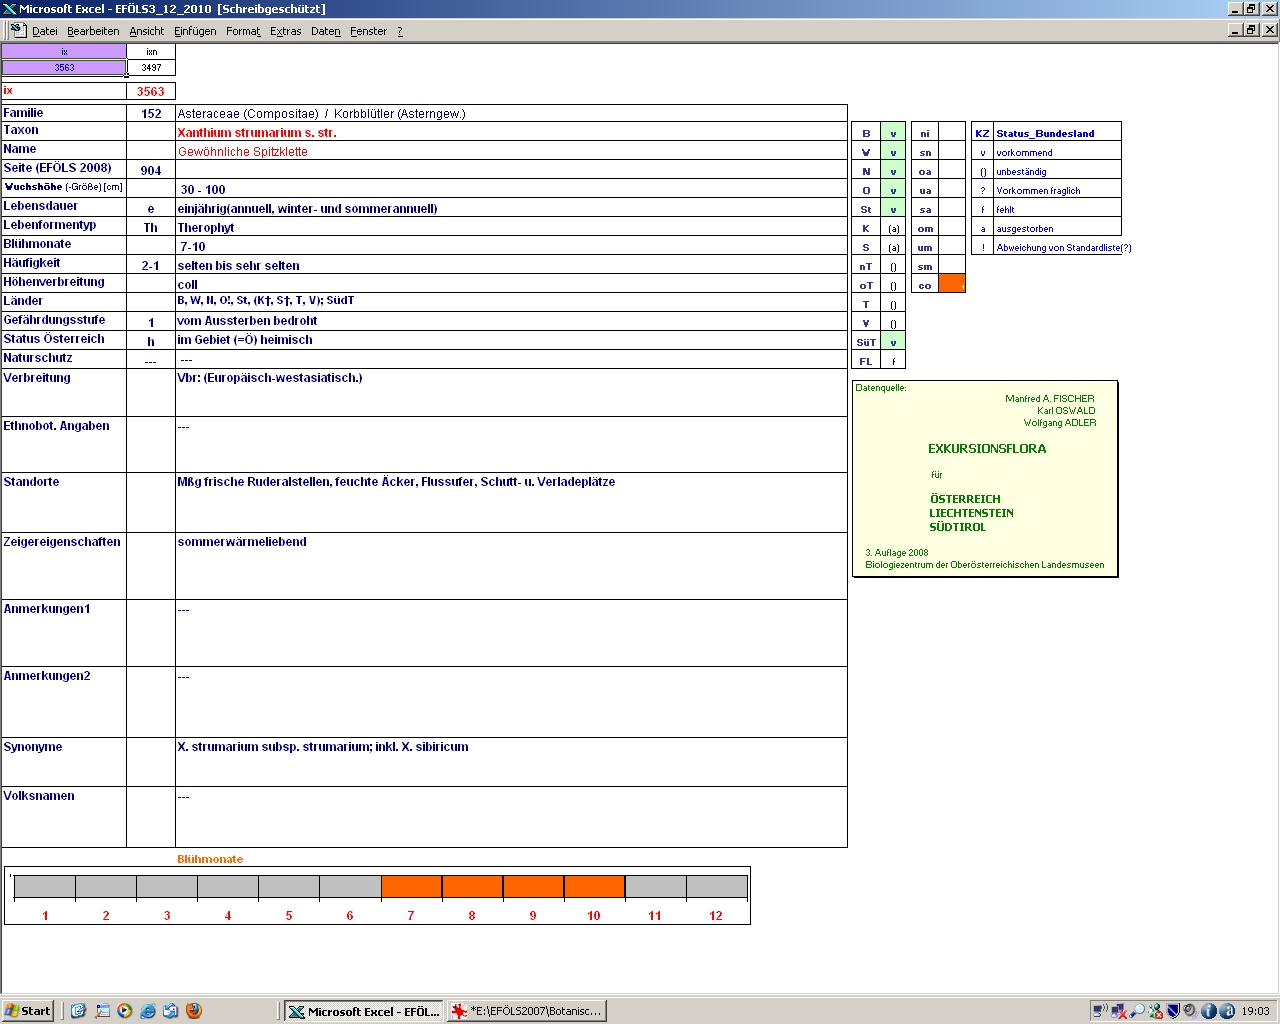Click the legend entry 'ausgestorben'
The width and height of the screenshot is (1280, 1024).
coord(1025,229)
